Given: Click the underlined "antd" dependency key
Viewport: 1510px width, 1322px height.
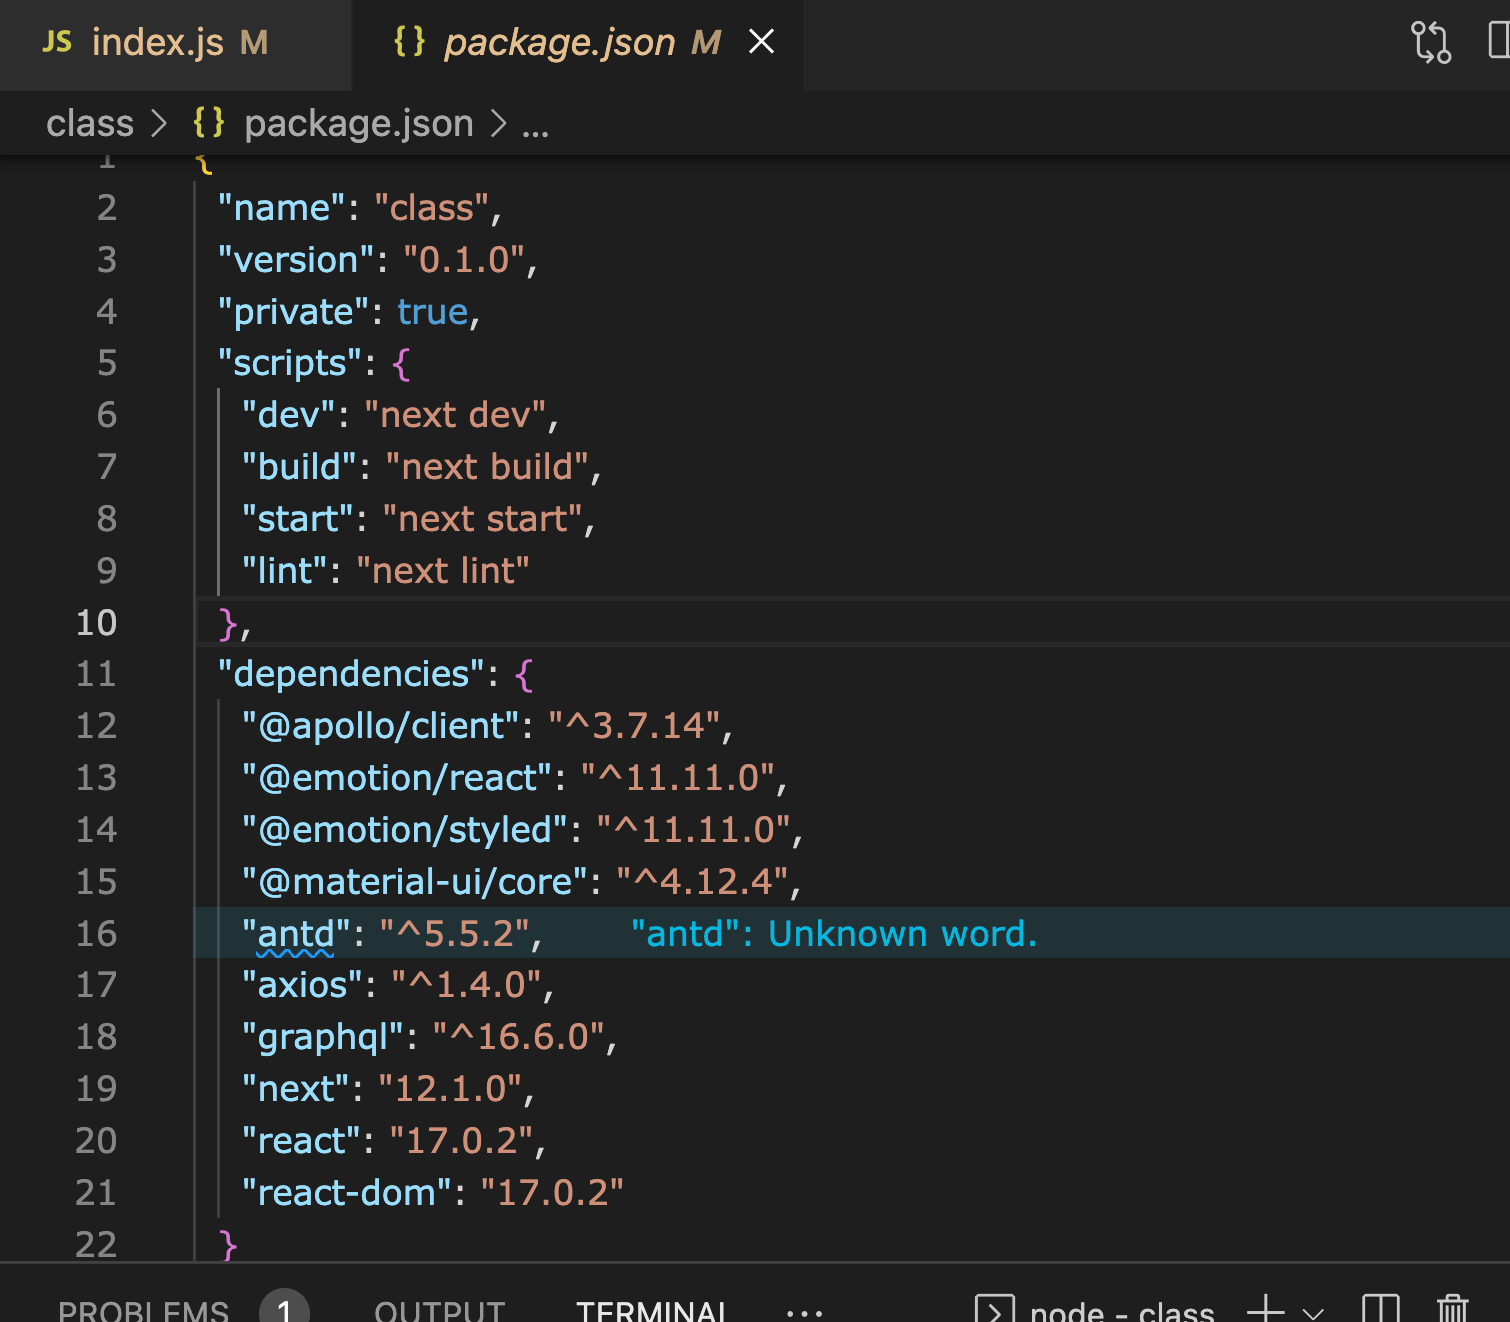Looking at the screenshot, I should tap(295, 934).
